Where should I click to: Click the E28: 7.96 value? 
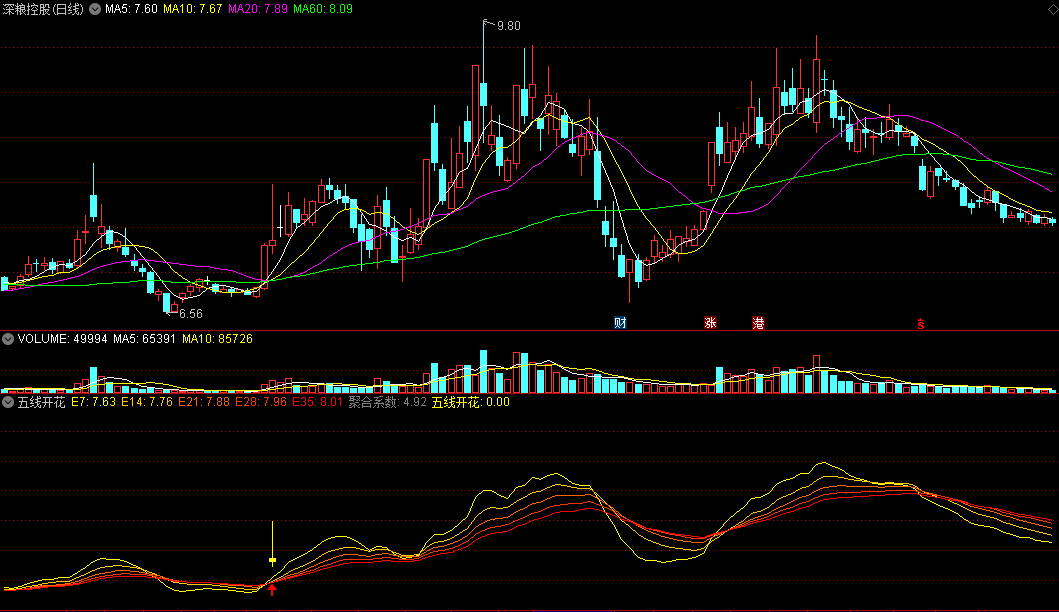261,402
